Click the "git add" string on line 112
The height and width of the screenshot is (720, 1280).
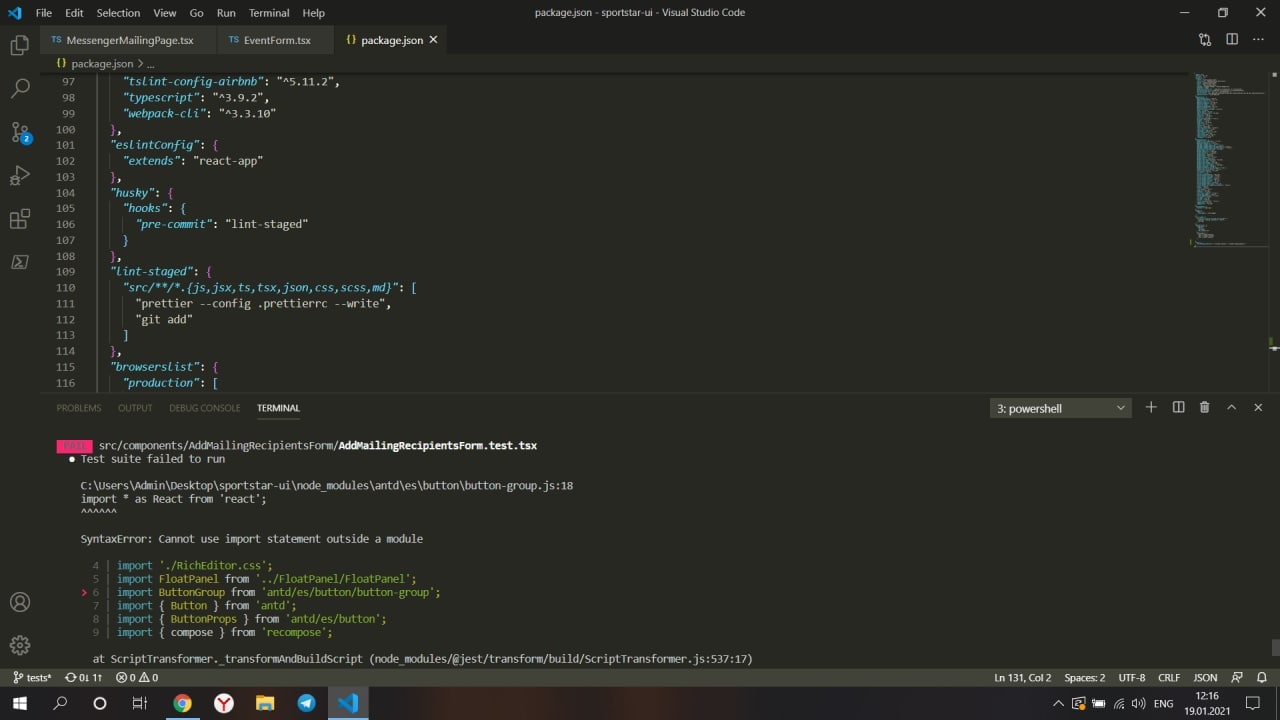point(164,319)
